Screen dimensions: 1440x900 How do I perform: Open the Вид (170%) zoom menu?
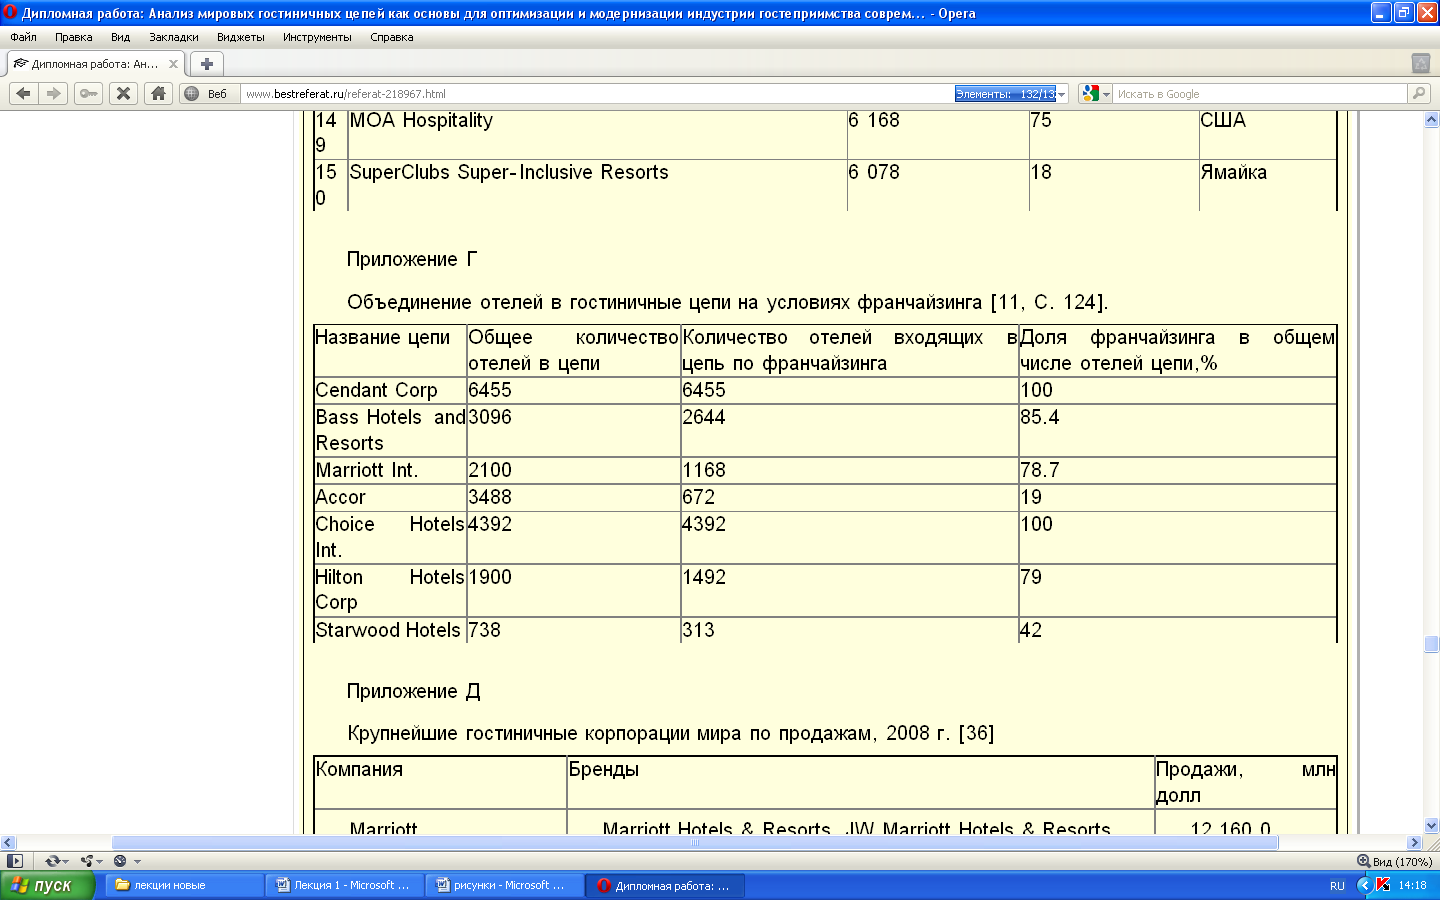pyautogui.click(x=1394, y=861)
